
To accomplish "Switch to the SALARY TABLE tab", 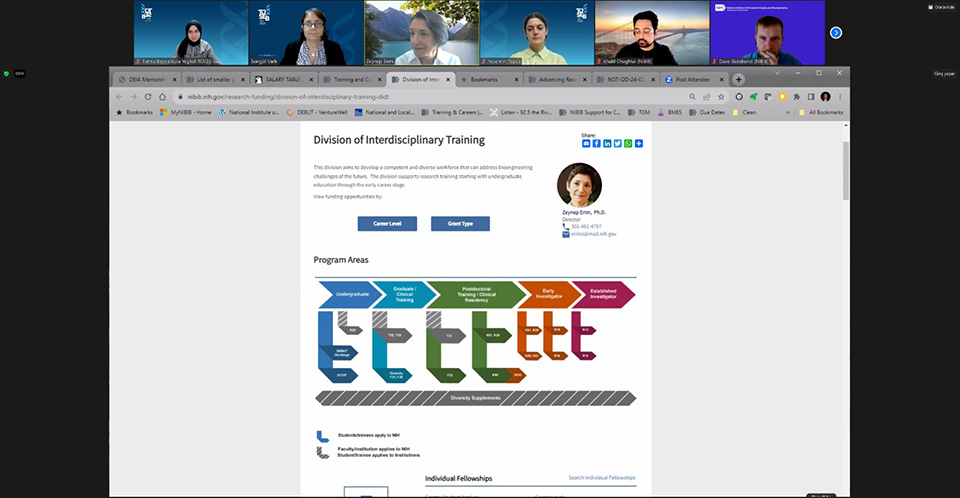I will tap(284, 79).
